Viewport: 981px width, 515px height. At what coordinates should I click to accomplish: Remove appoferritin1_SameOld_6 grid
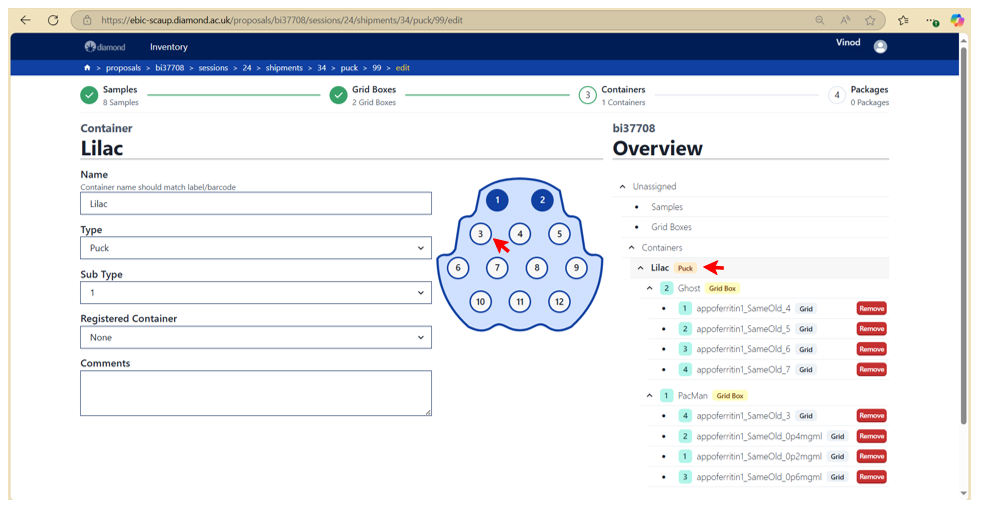tap(872, 349)
